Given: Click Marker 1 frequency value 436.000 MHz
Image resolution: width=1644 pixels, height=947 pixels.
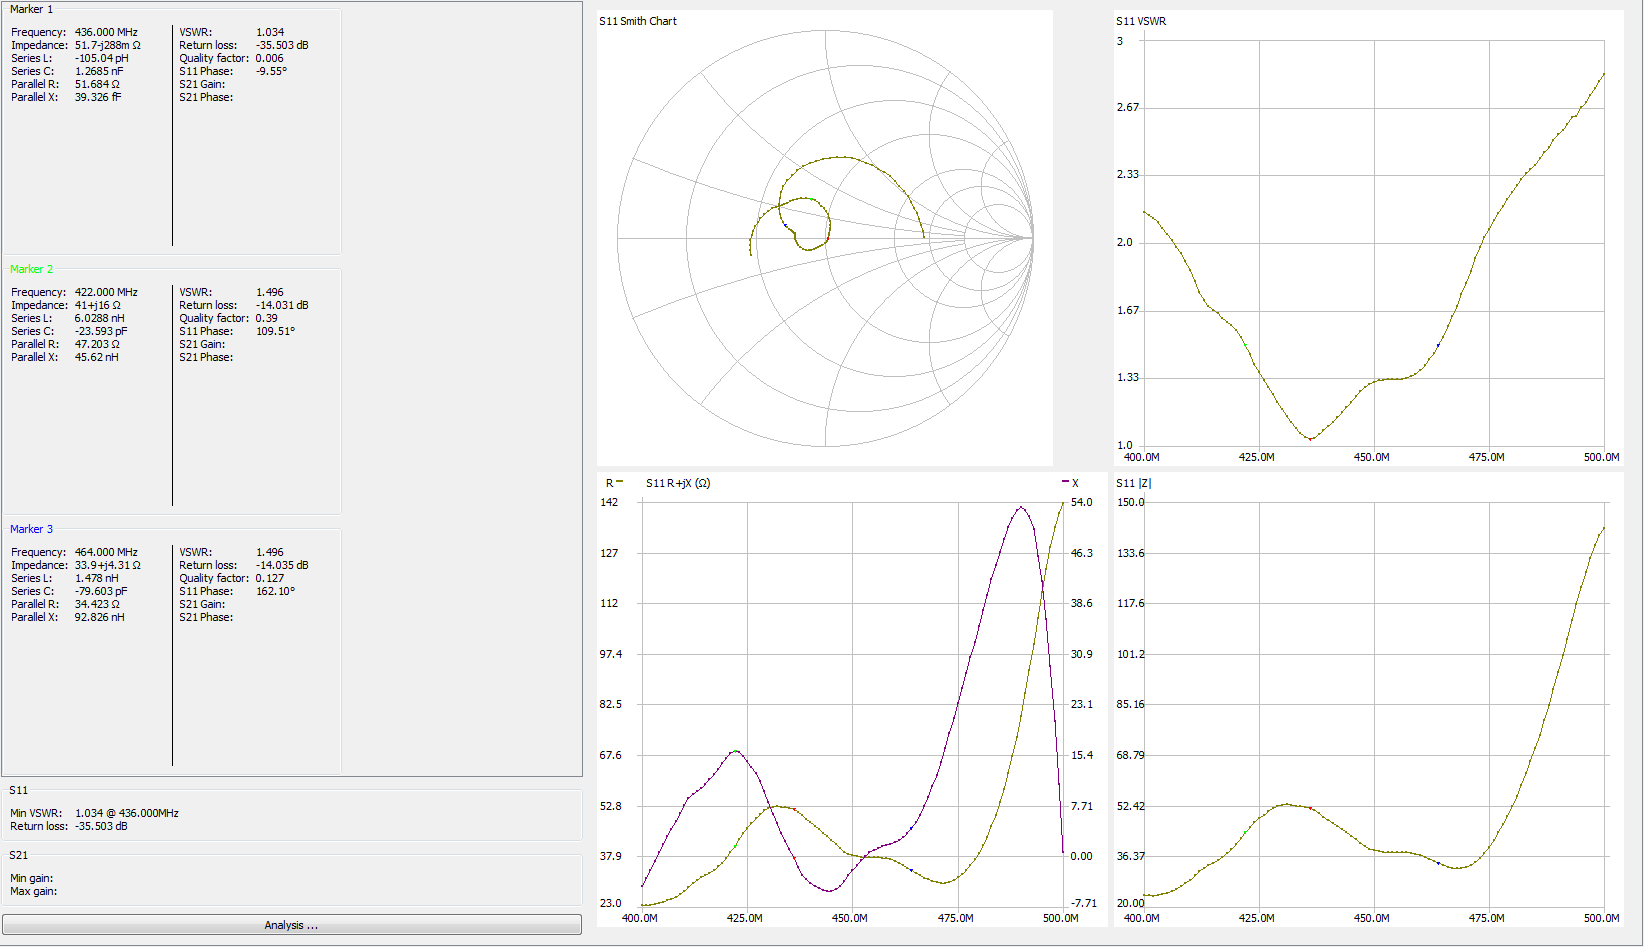Looking at the screenshot, I should pos(106,32).
